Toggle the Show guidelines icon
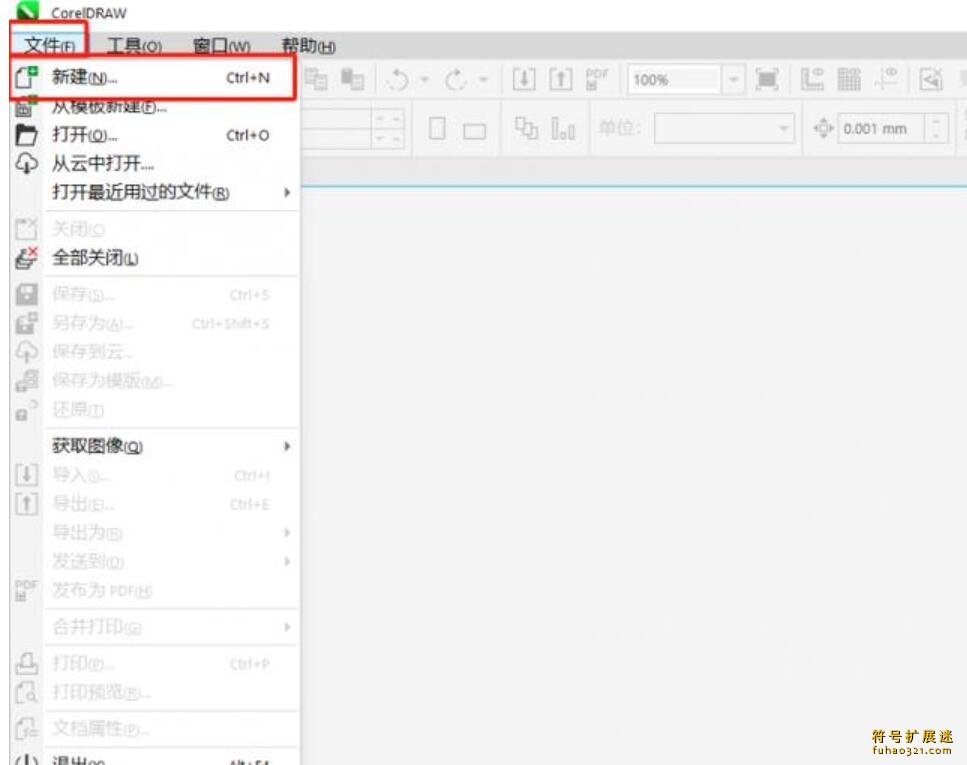The width and height of the screenshot is (967, 765). click(x=886, y=79)
